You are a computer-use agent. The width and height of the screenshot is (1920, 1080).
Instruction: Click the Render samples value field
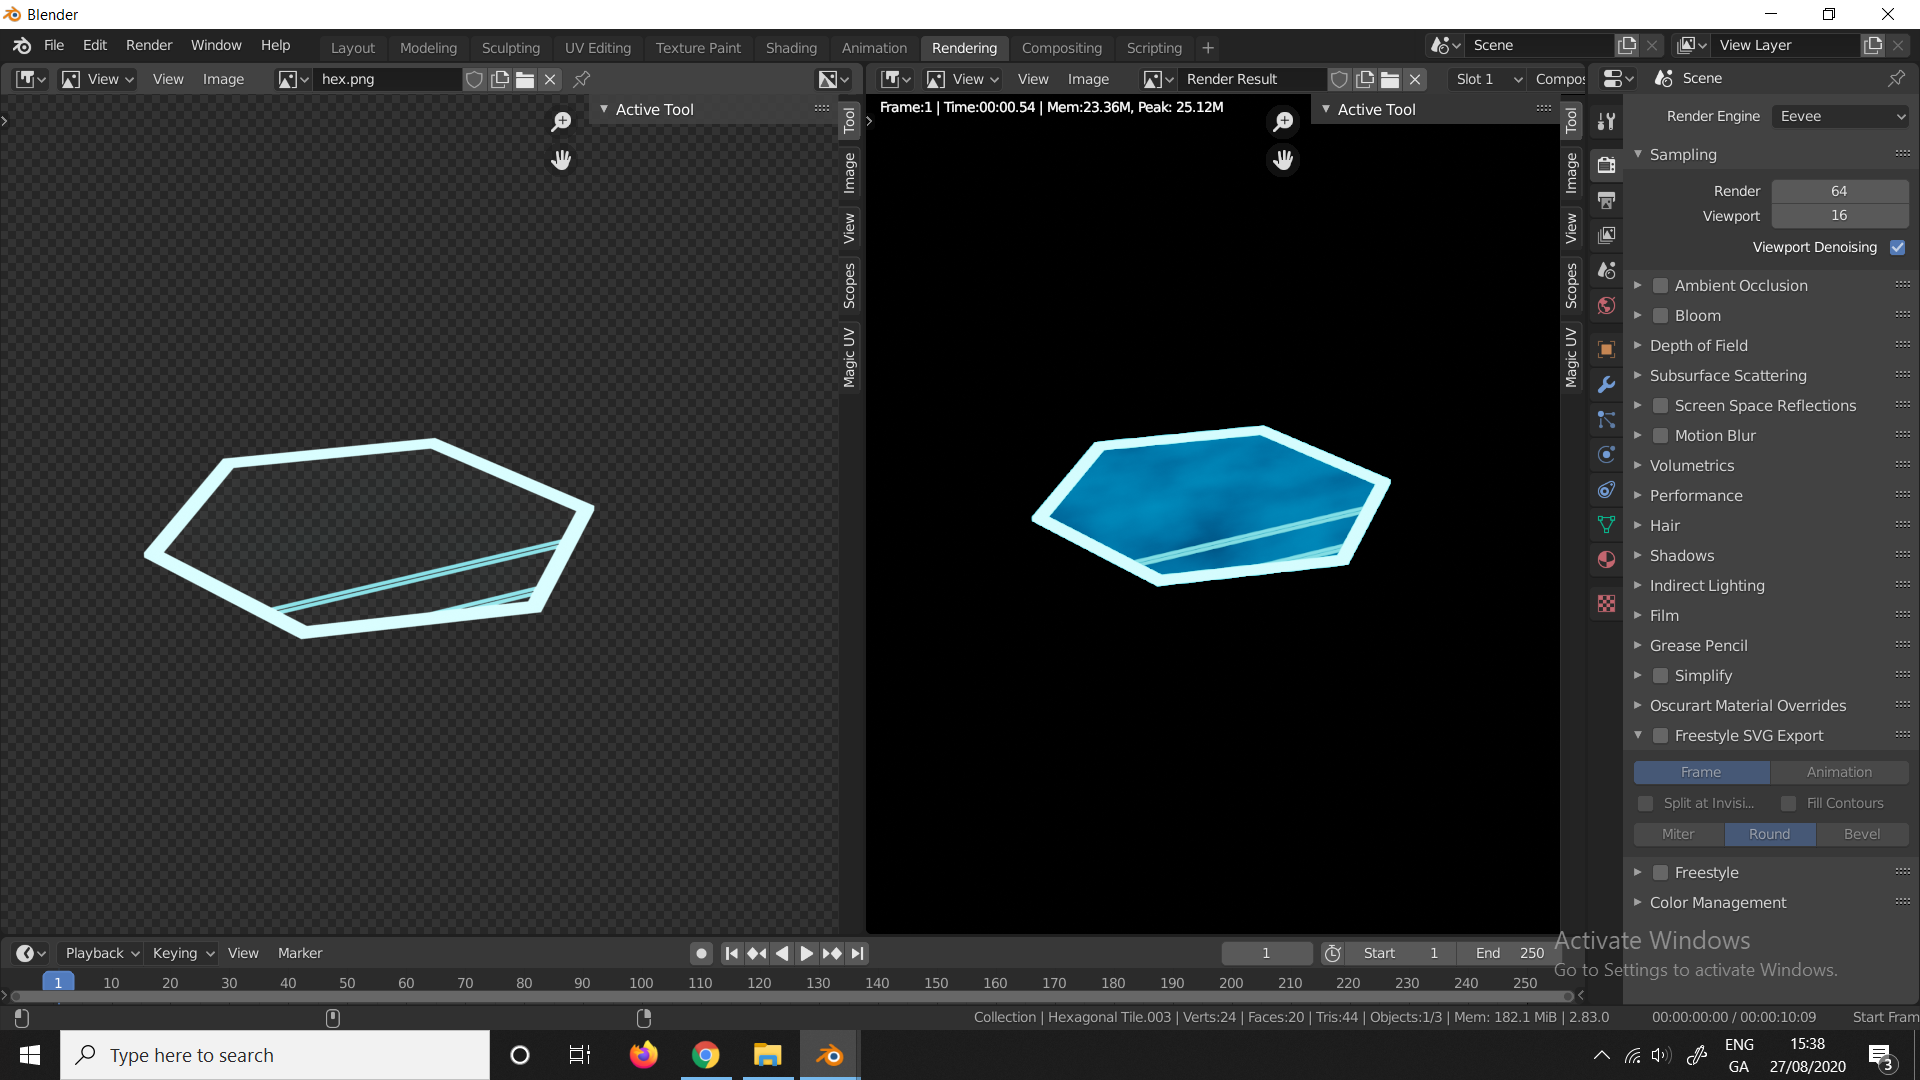[x=1839, y=191]
